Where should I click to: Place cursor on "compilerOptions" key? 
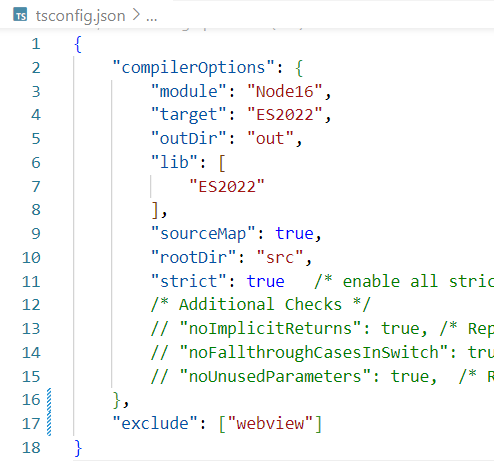[193, 68]
